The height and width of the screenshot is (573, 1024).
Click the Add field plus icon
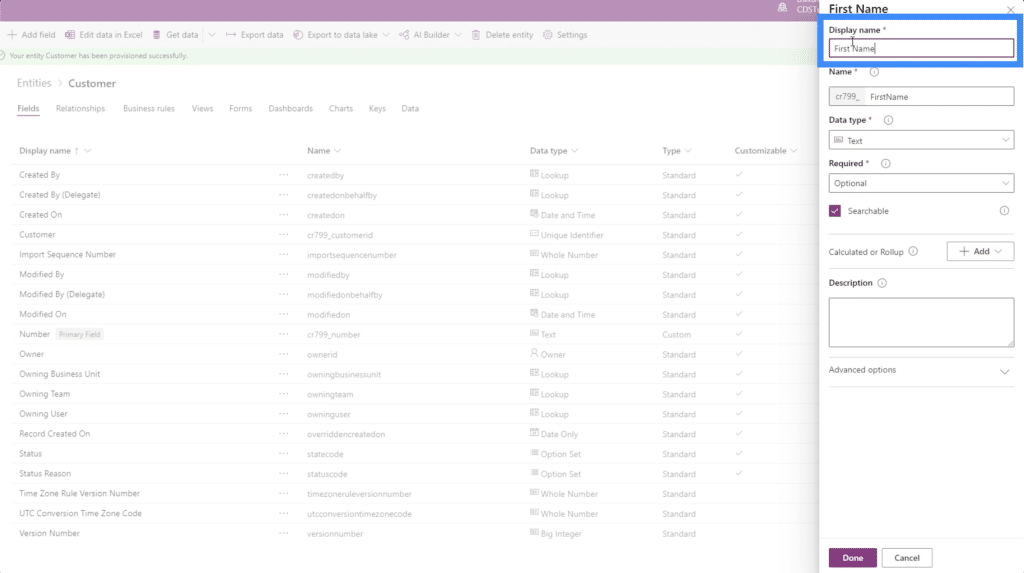pyautogui.click(x=12, y=35)
